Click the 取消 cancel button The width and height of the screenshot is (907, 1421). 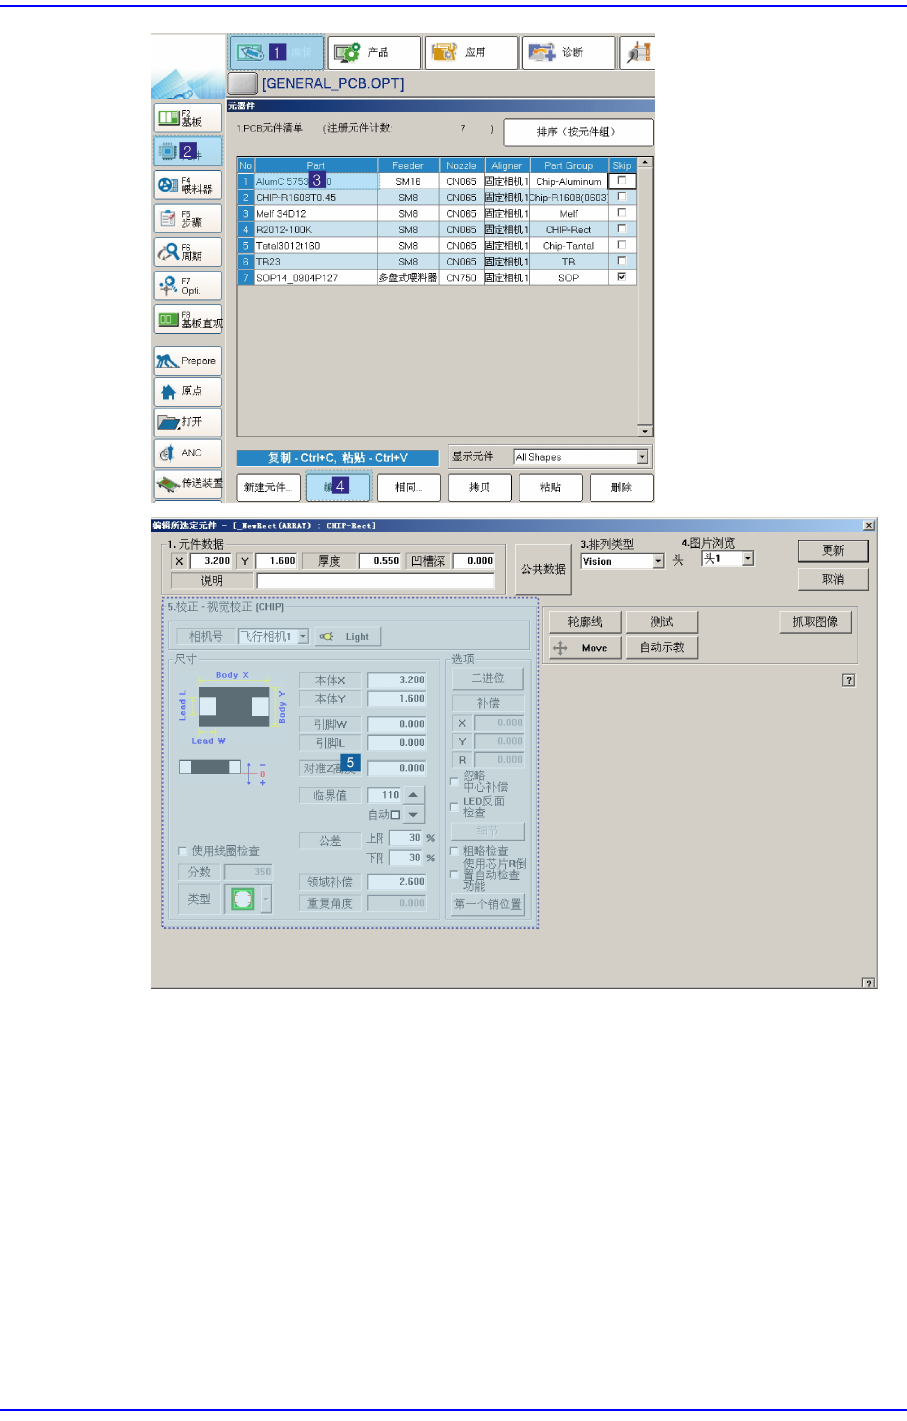[833, 579]
